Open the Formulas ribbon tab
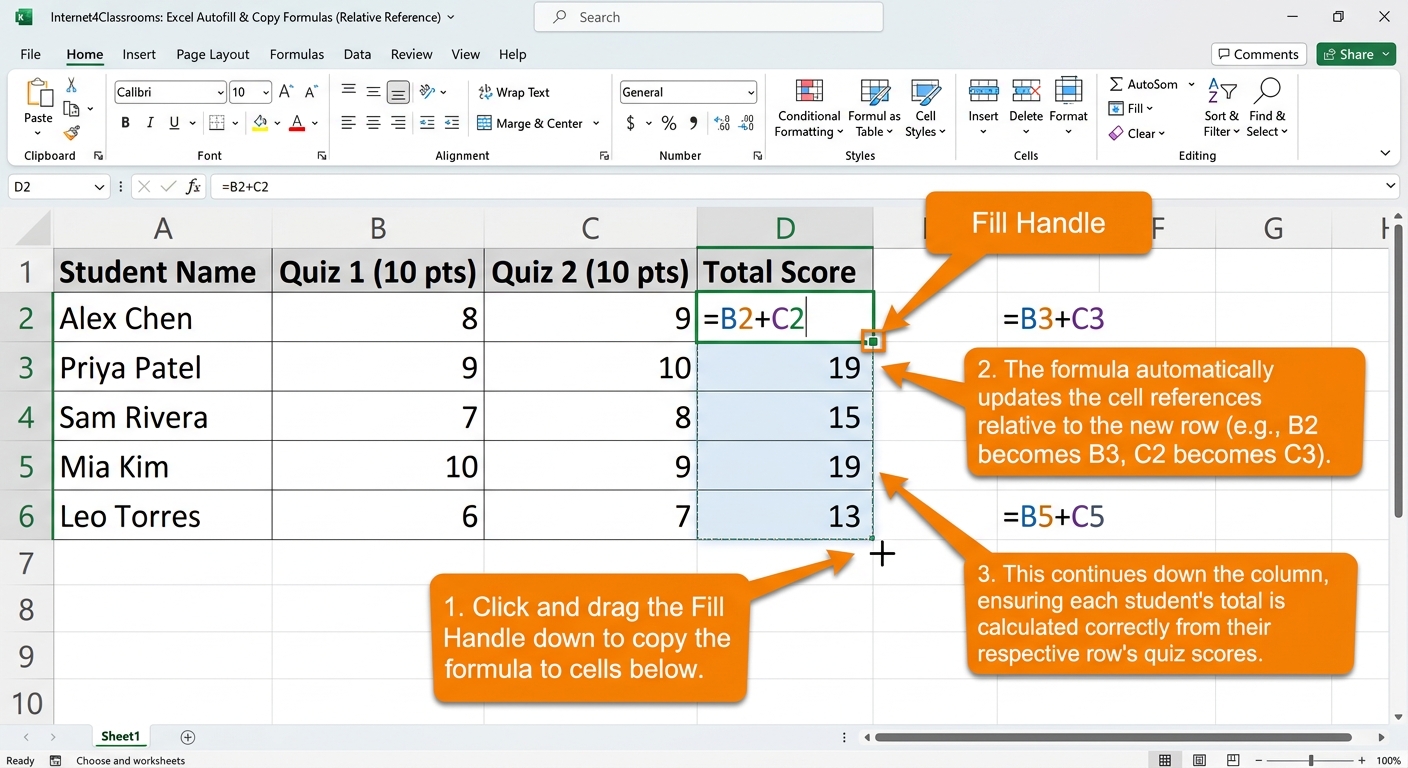The image size is (1408, 768). point(297,54)
